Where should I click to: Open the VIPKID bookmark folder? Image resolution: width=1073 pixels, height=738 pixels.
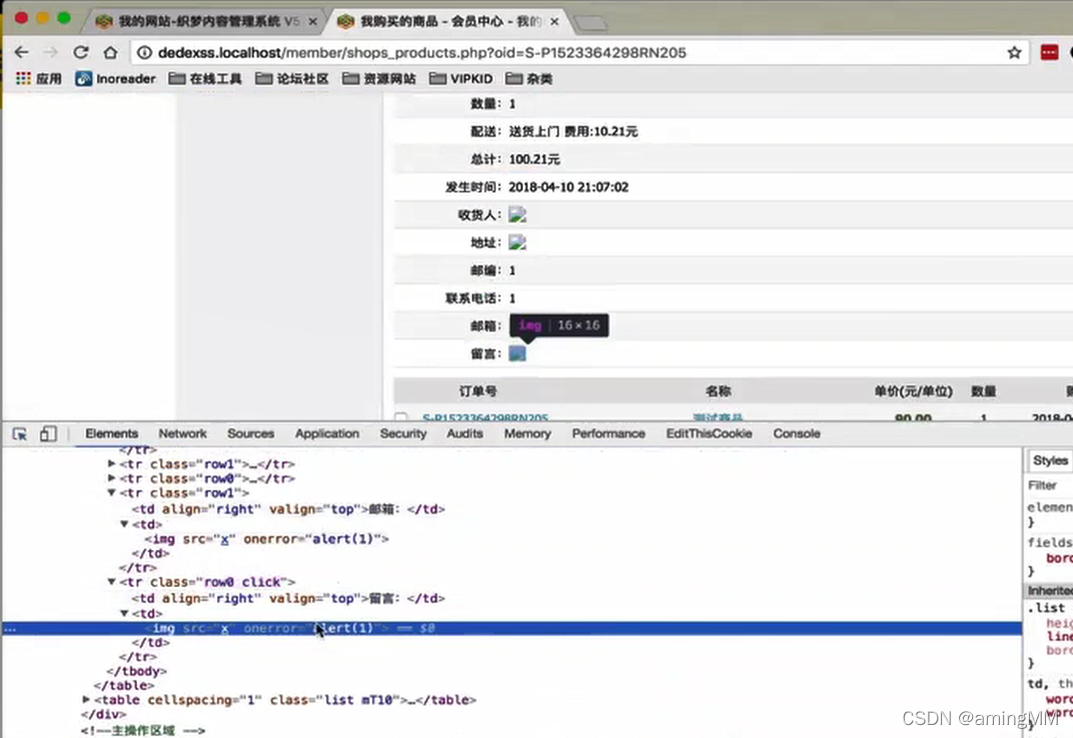(x=461, y=79)
